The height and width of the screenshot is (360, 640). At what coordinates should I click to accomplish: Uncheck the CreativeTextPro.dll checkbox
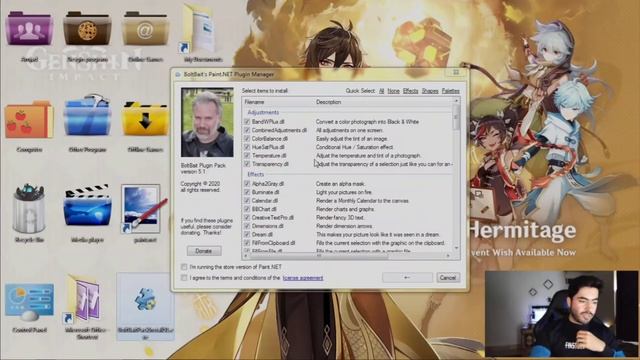247,218
